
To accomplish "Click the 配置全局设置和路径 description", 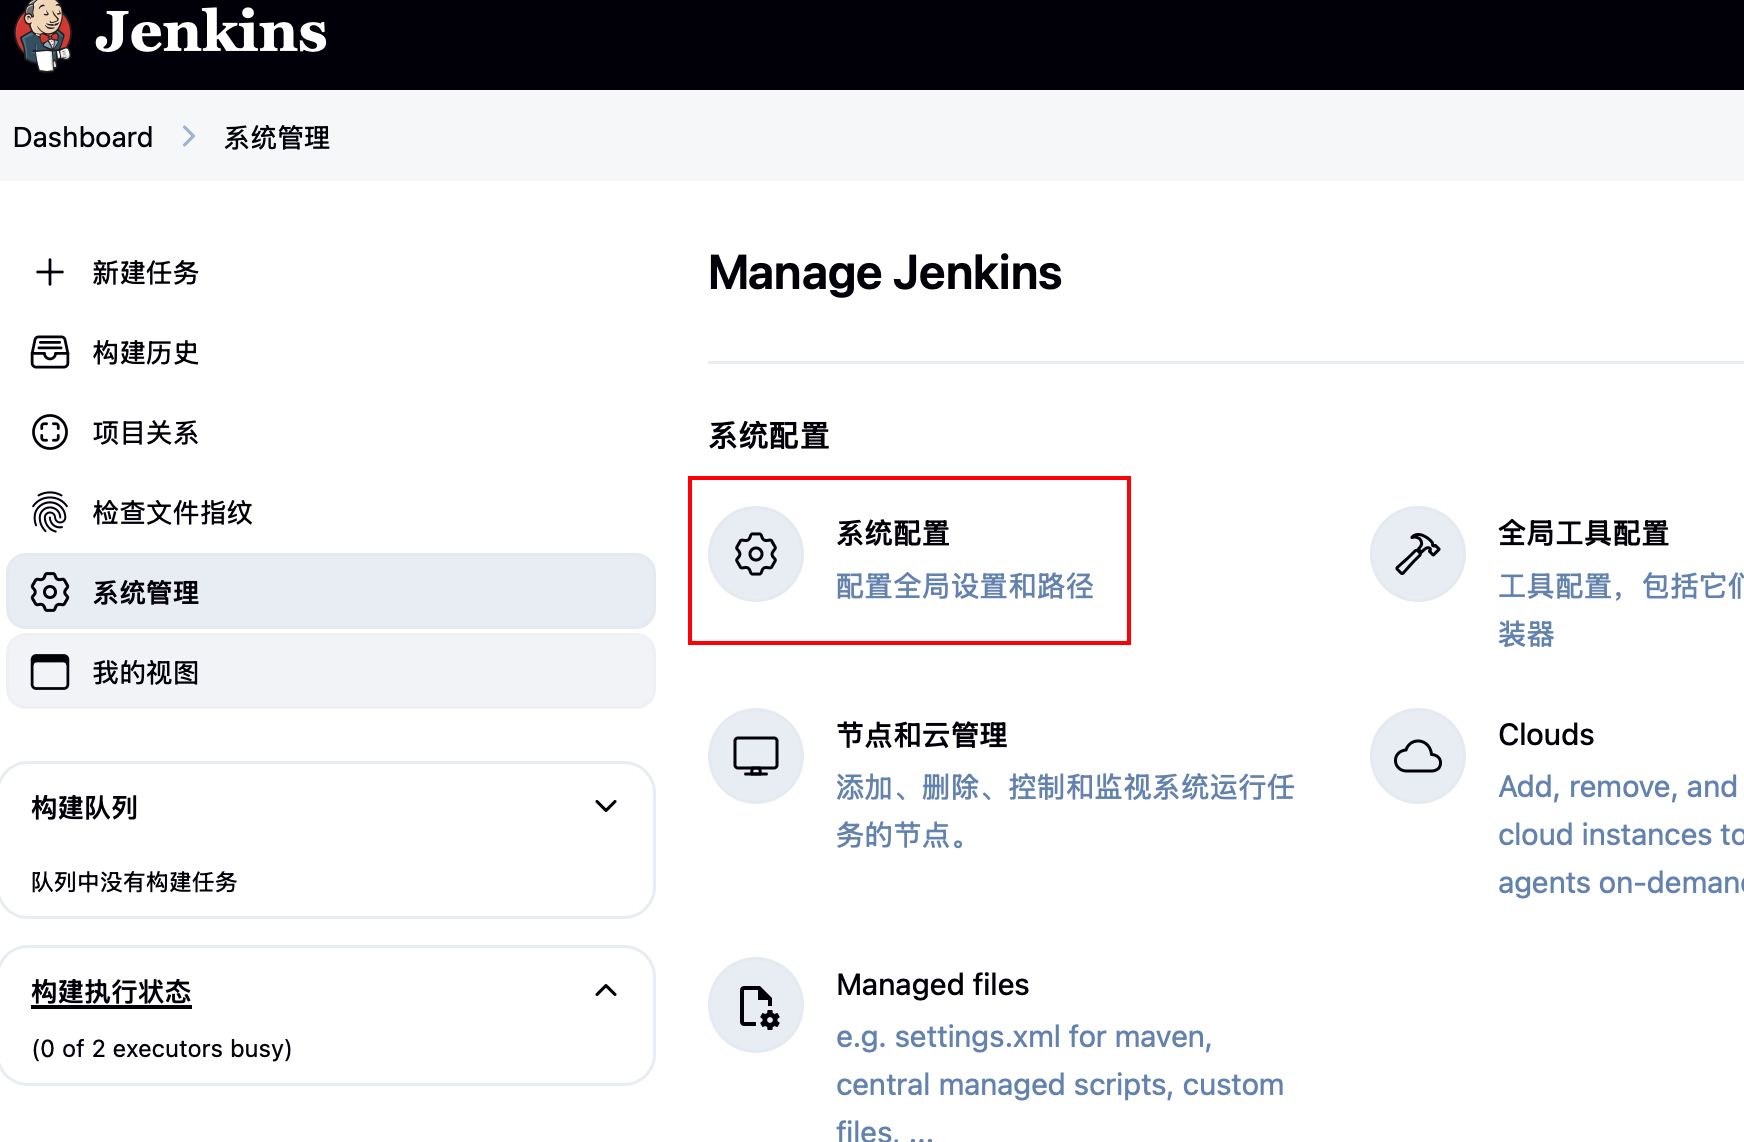I will tap(965, 585).
